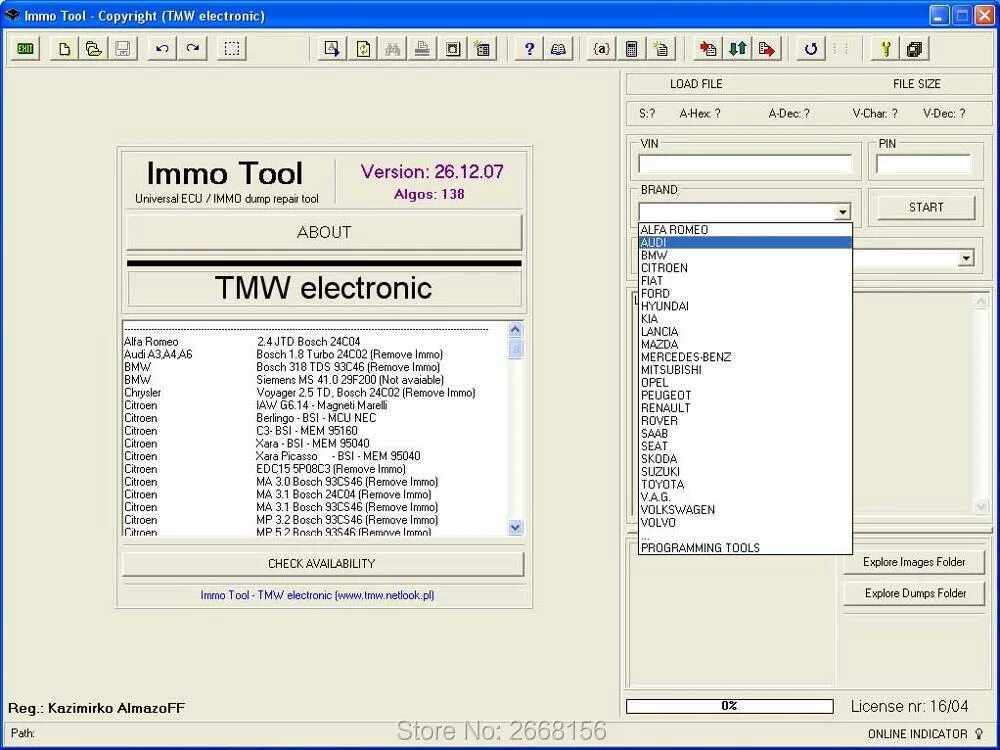1000x750 pixels.
Task: Choose VOLKSWAGEN brand option
Action: tap(745, 510)
